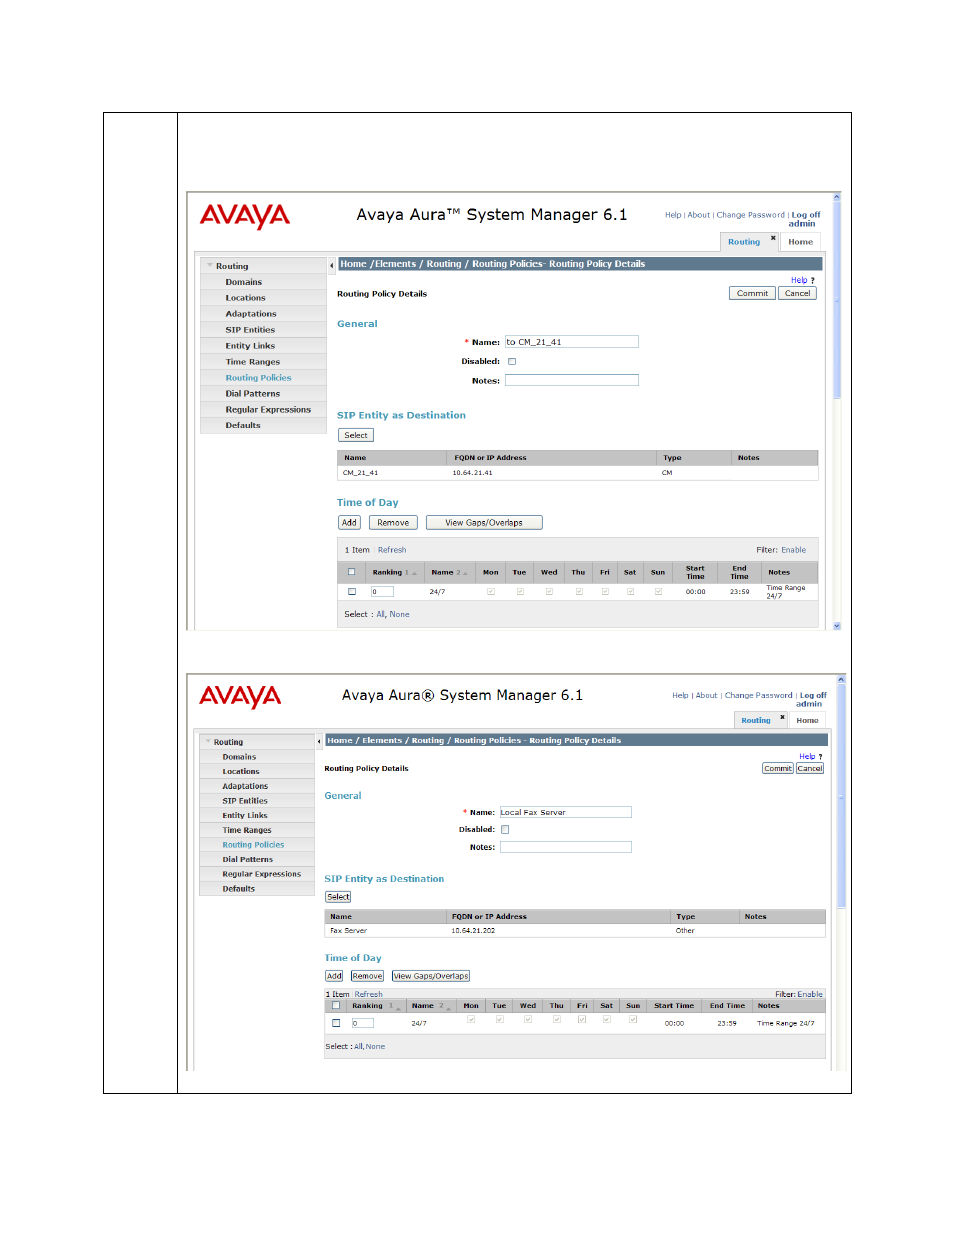954x1235 pixels.
Task: Click Name field containing to CM_21_41
Action: (x=572, y=342)
